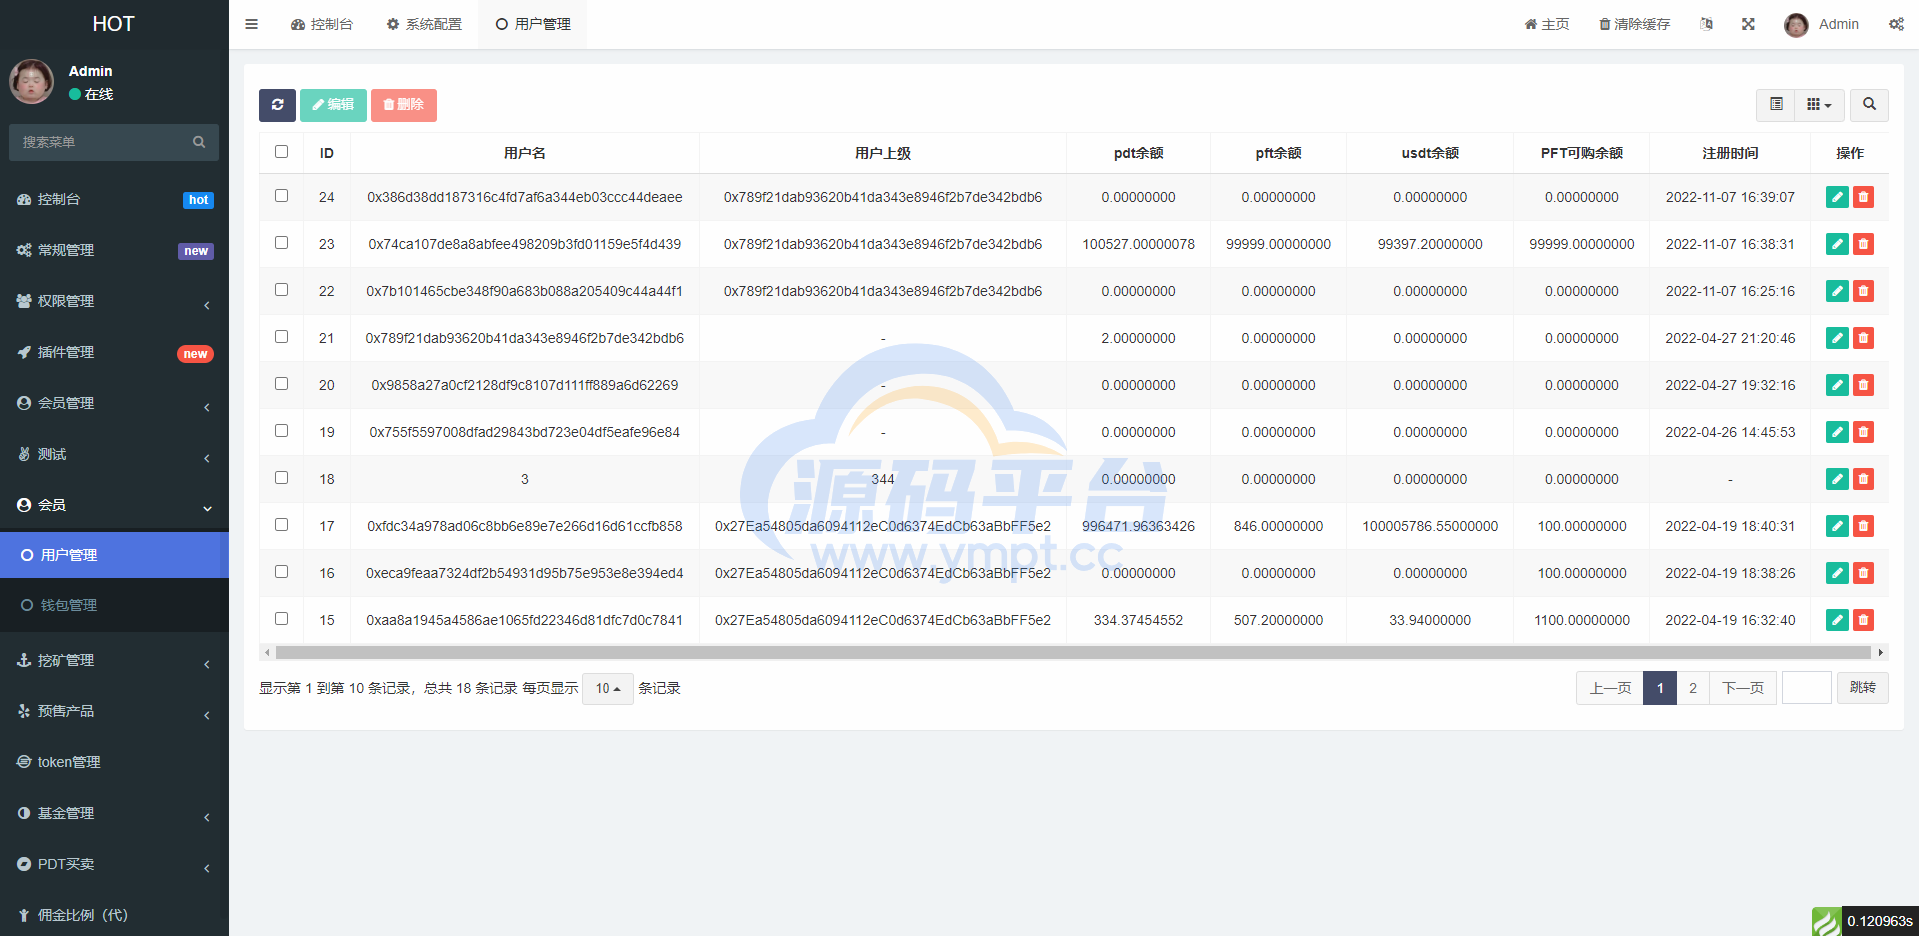Click the fullscreen toggle icon
The height and width of the screenshot is (936, 1919).
pos(1748,24)
